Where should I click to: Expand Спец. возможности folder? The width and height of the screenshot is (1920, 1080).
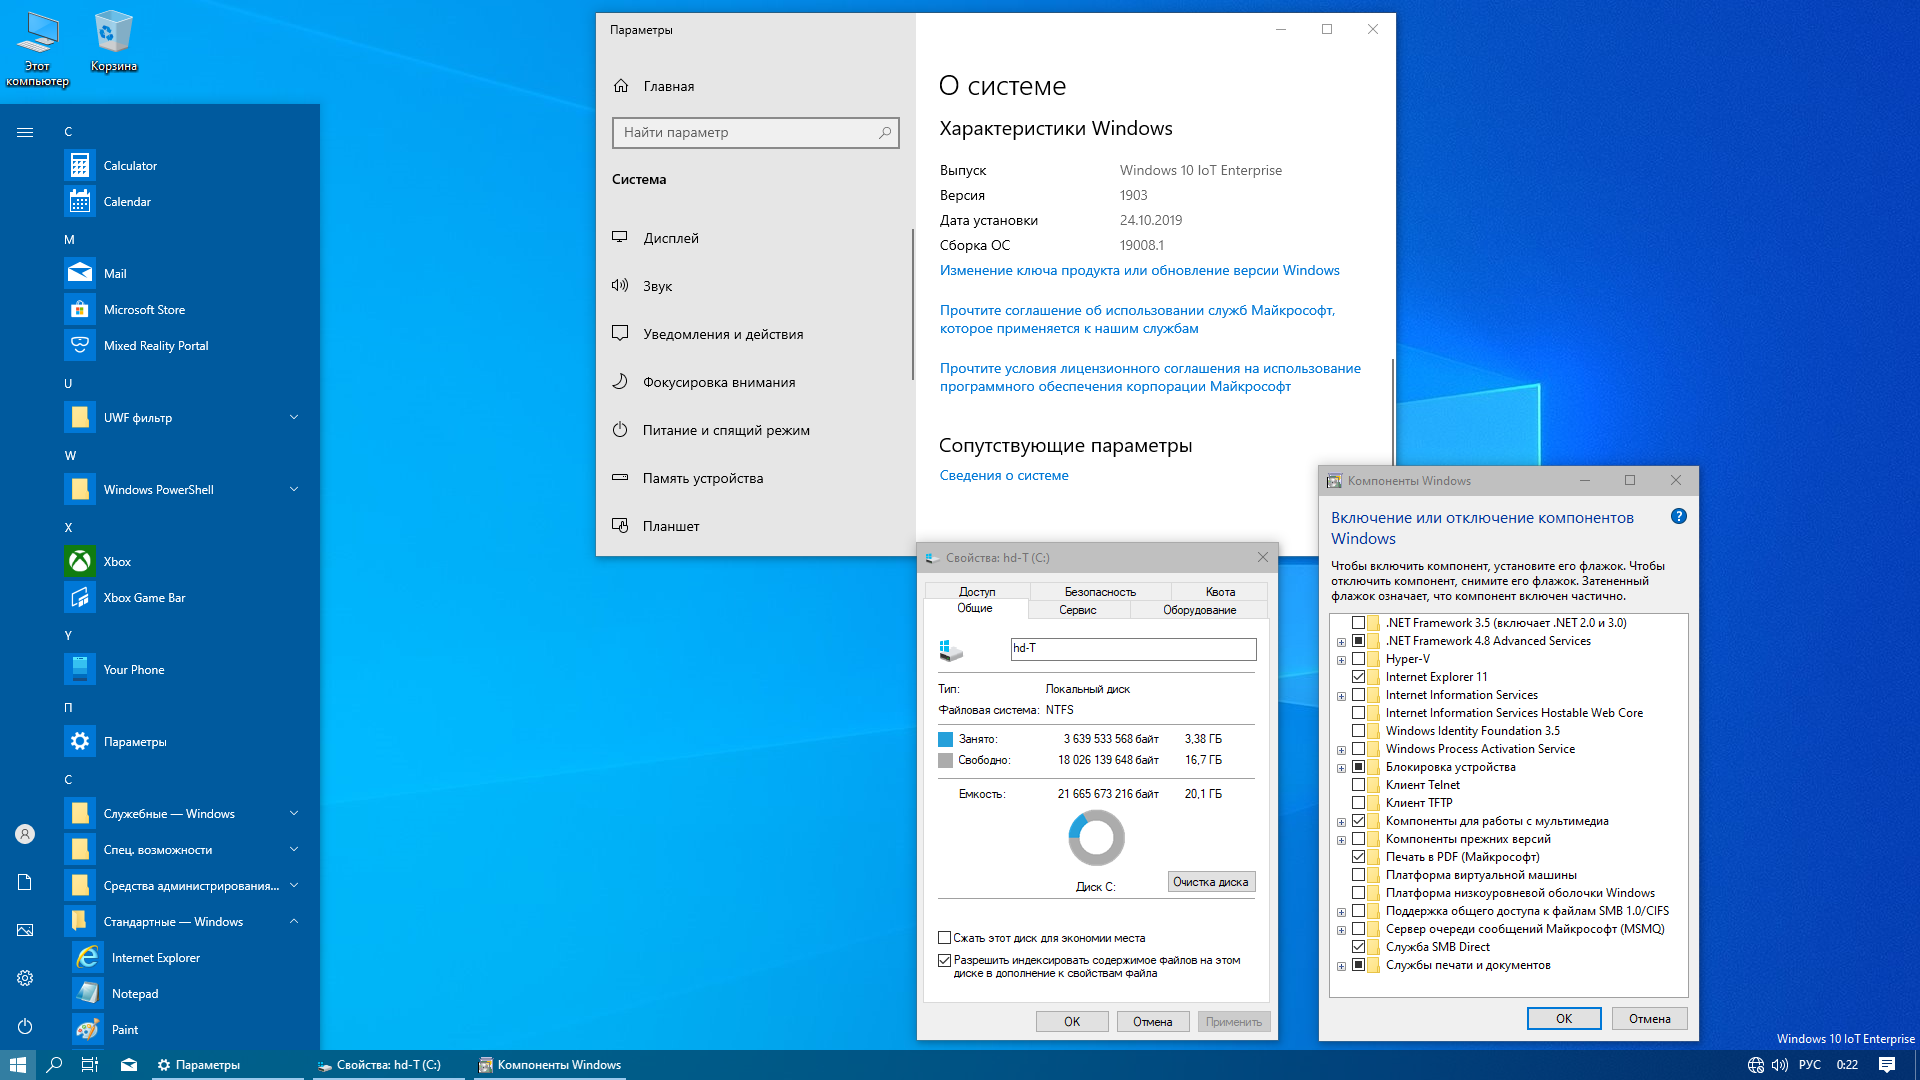[294, 849]
